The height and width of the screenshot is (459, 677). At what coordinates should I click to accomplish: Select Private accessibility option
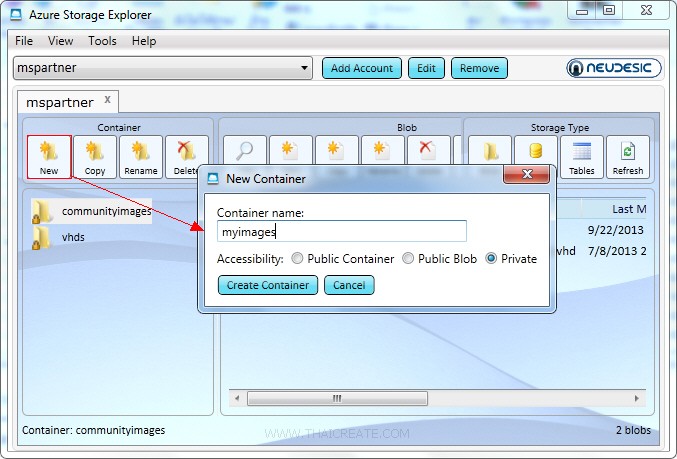pyautogui.click(x=491, y=258)
